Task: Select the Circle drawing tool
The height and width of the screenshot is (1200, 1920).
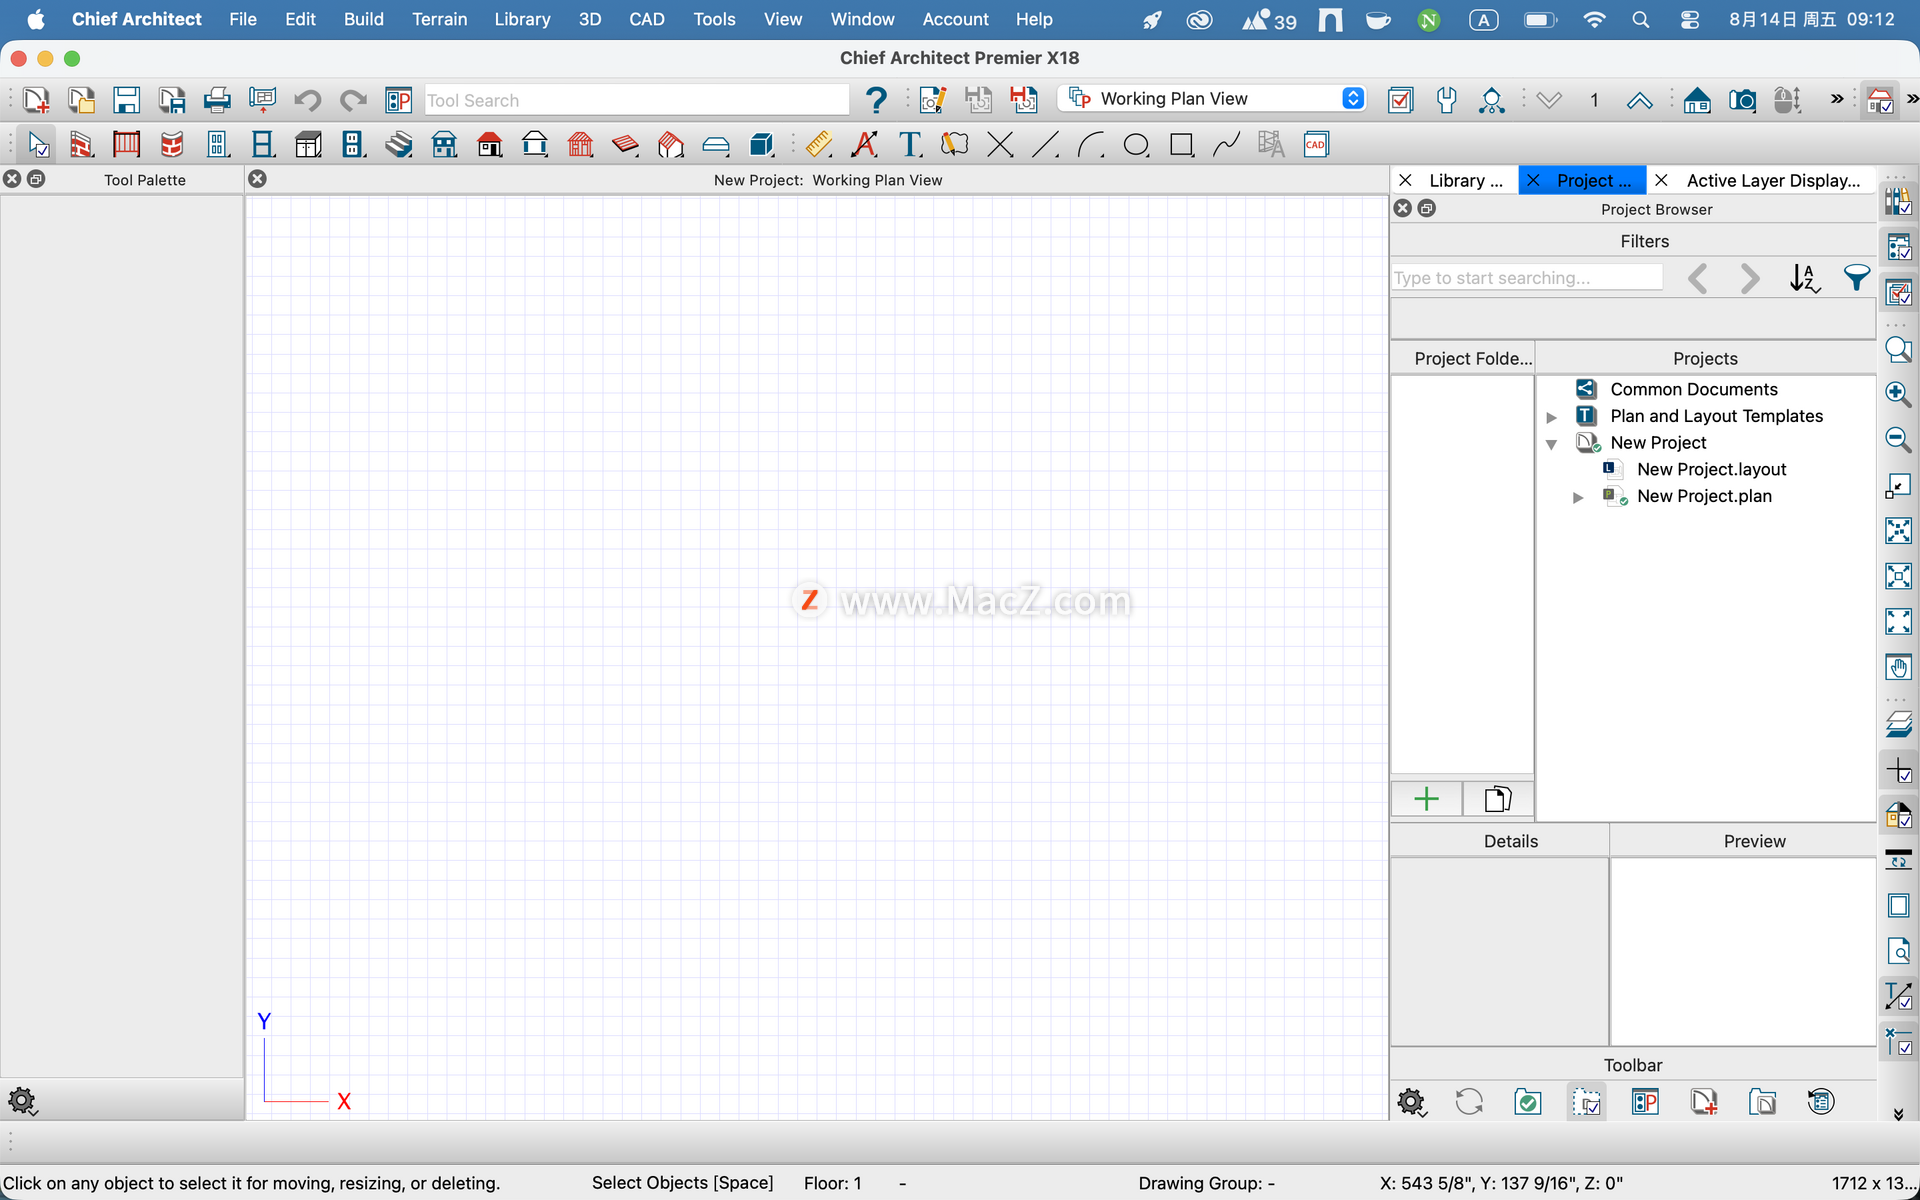Action: coord(1136,145)
